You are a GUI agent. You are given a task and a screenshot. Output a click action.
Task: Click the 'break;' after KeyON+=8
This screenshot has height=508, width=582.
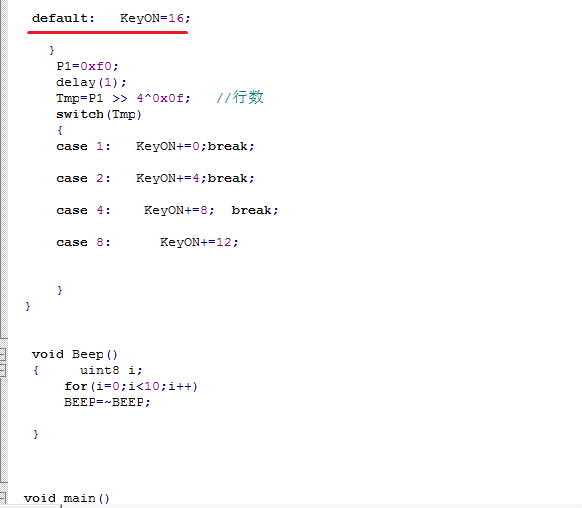pos(255,210)
